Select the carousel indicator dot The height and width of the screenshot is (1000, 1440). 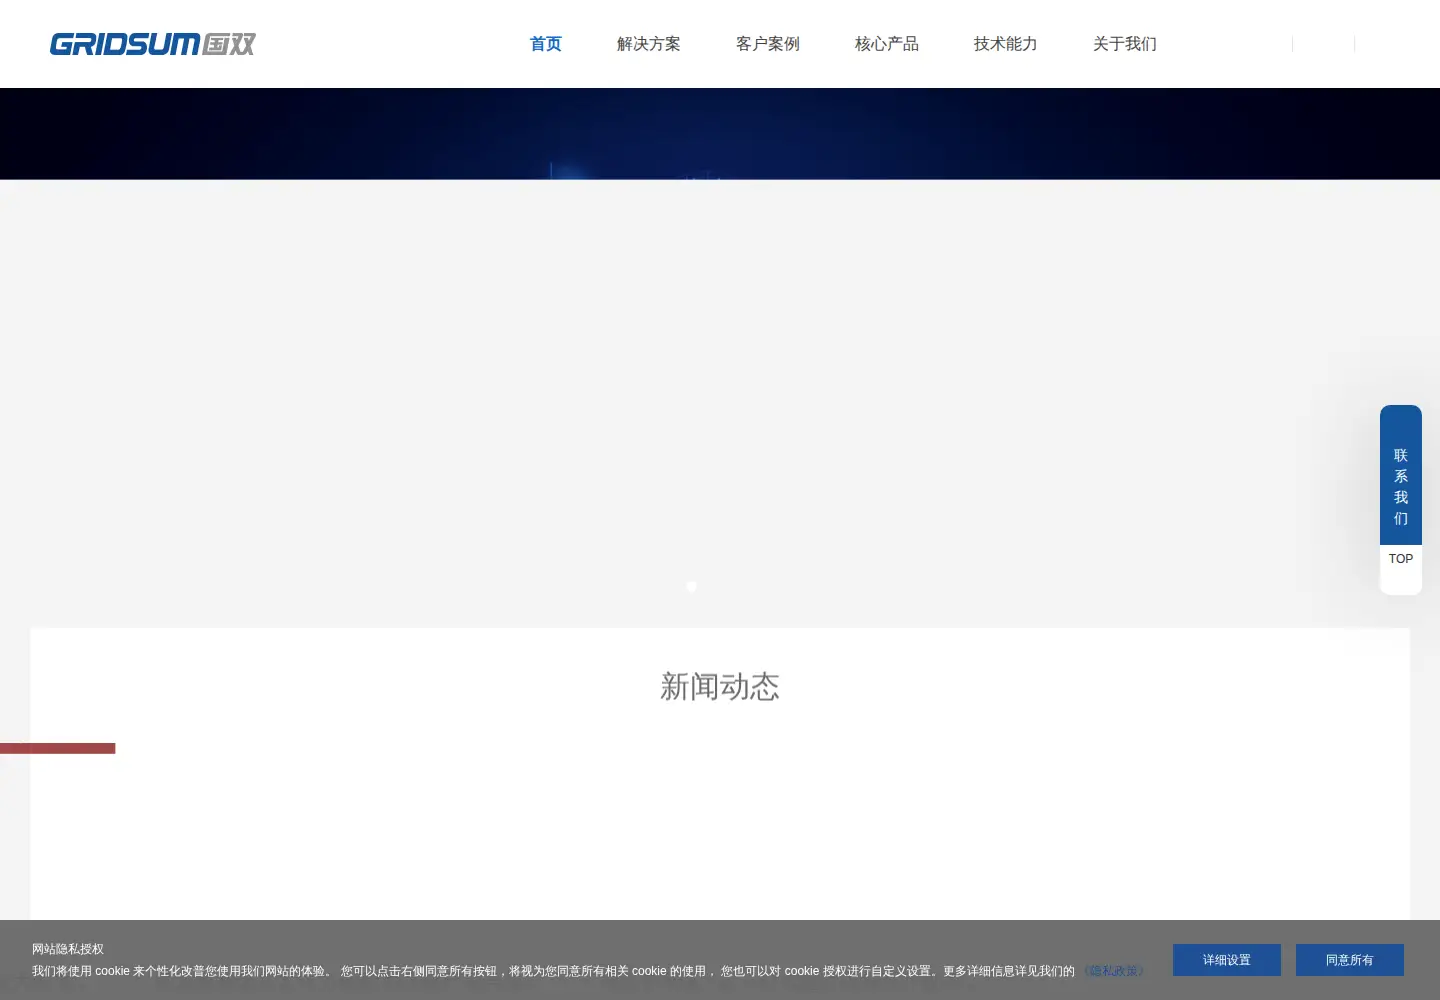tap(692, 587)
